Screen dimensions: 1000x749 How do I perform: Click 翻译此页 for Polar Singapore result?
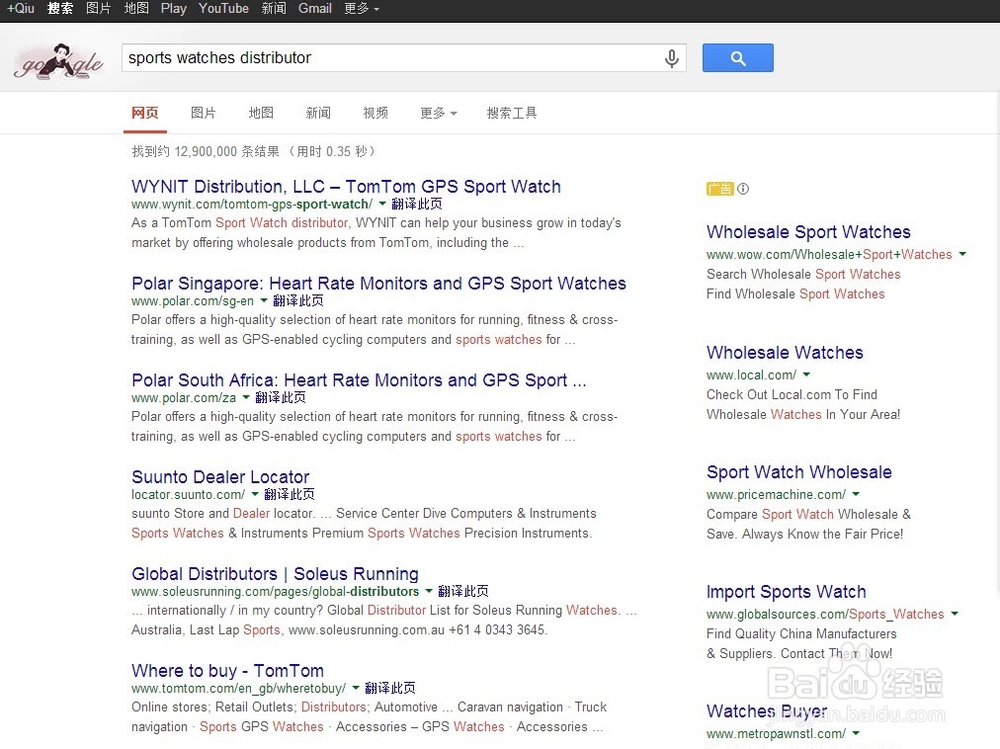tap(298, 301)
